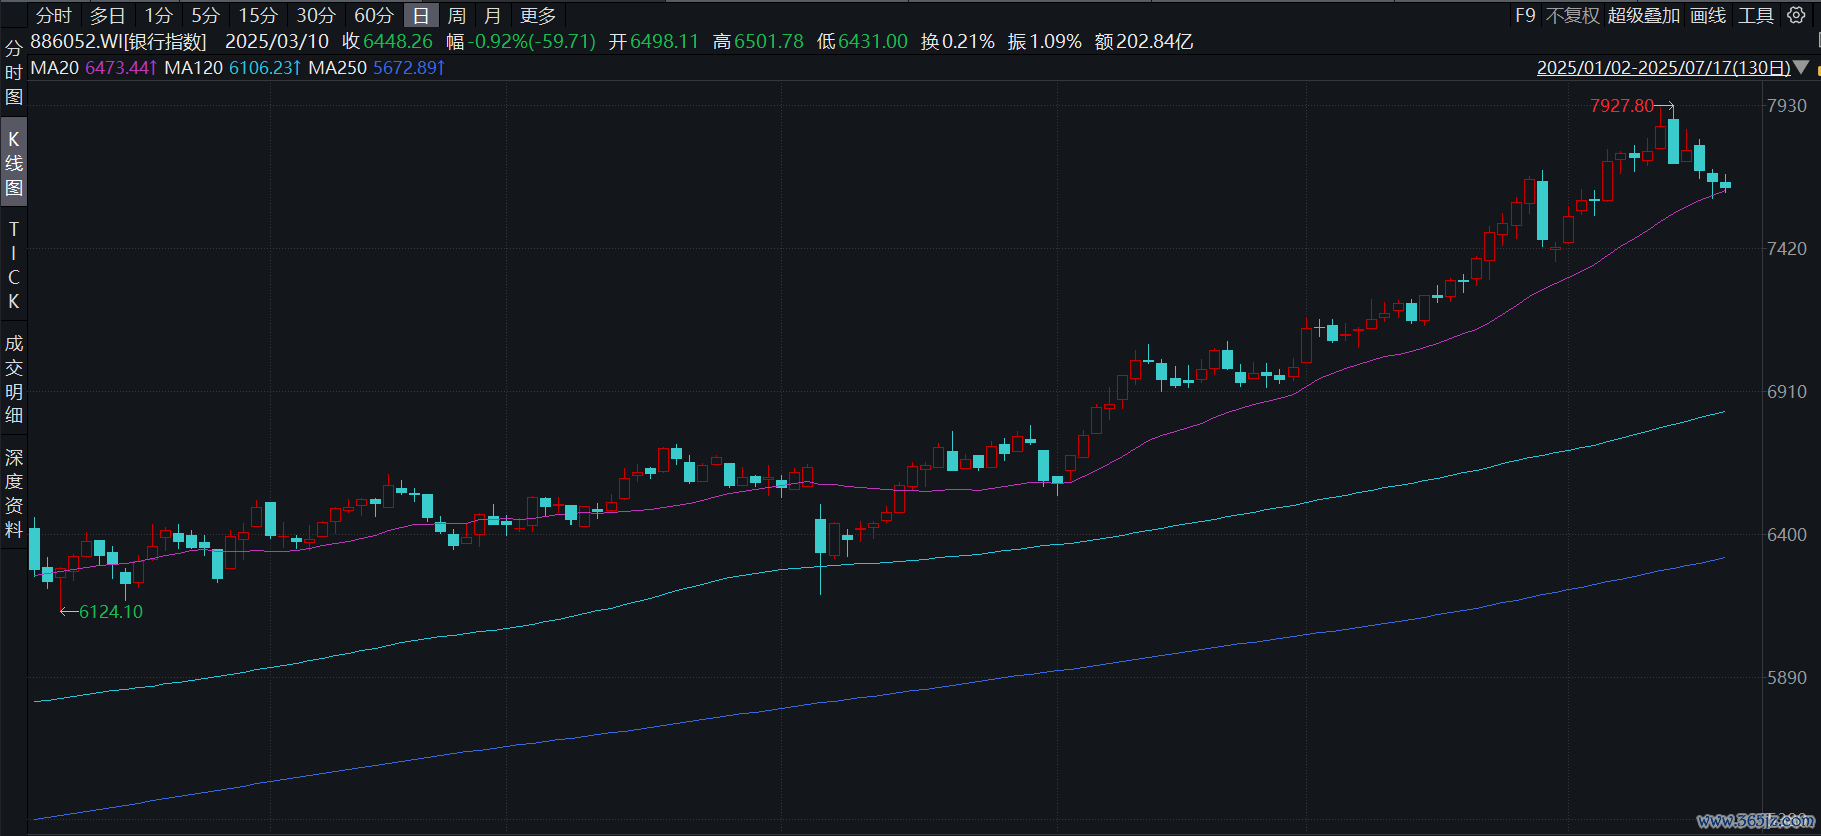Click the date 2025/03/10 in header
The width and height of the screenshot is (1821, 836).
(277, 41)
